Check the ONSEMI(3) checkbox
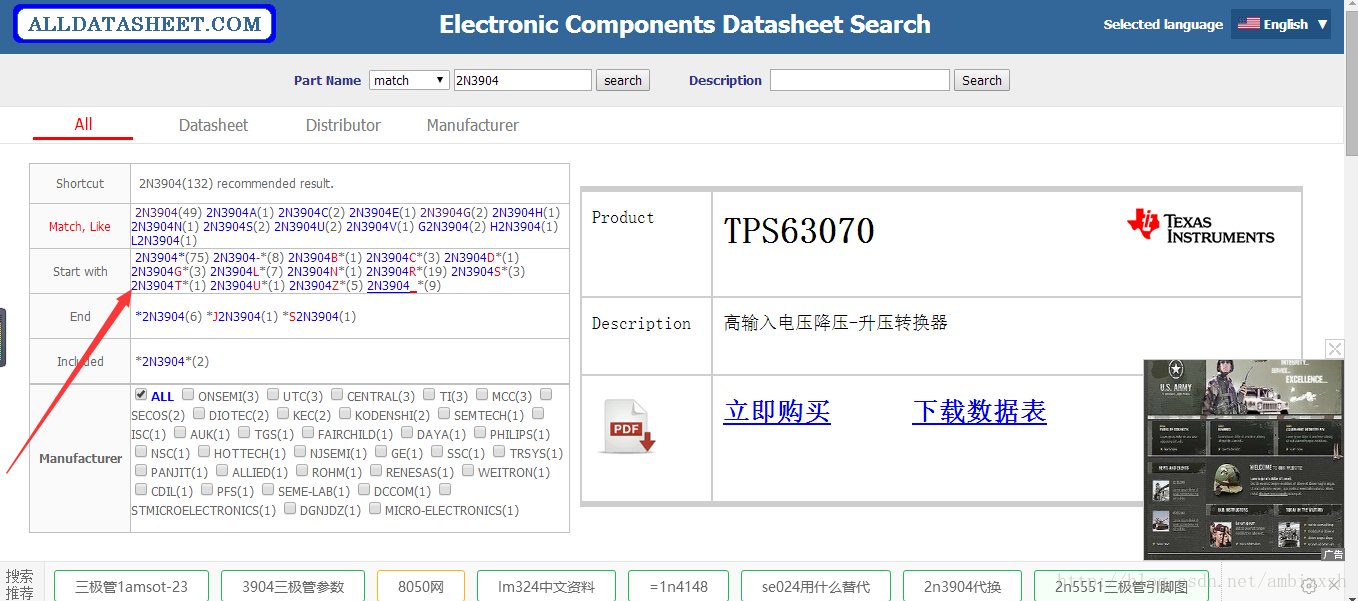The height and width of the screenshot is (601, 1358). (x=188, y=395)
